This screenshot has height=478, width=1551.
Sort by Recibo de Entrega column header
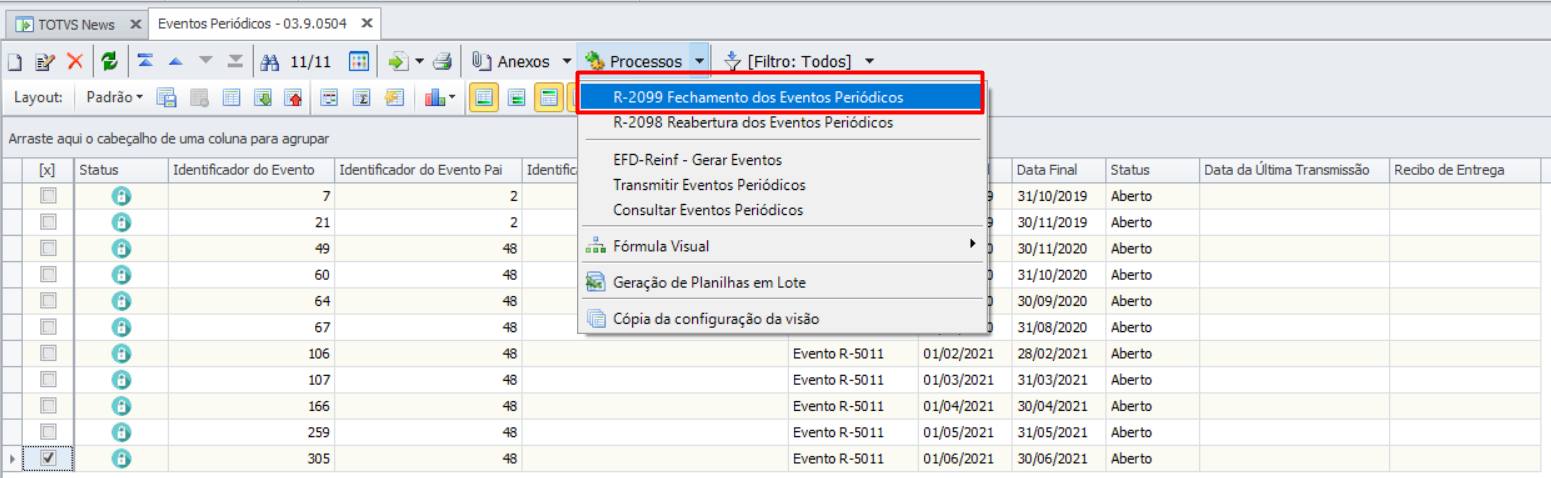(x=1464, y=170)
